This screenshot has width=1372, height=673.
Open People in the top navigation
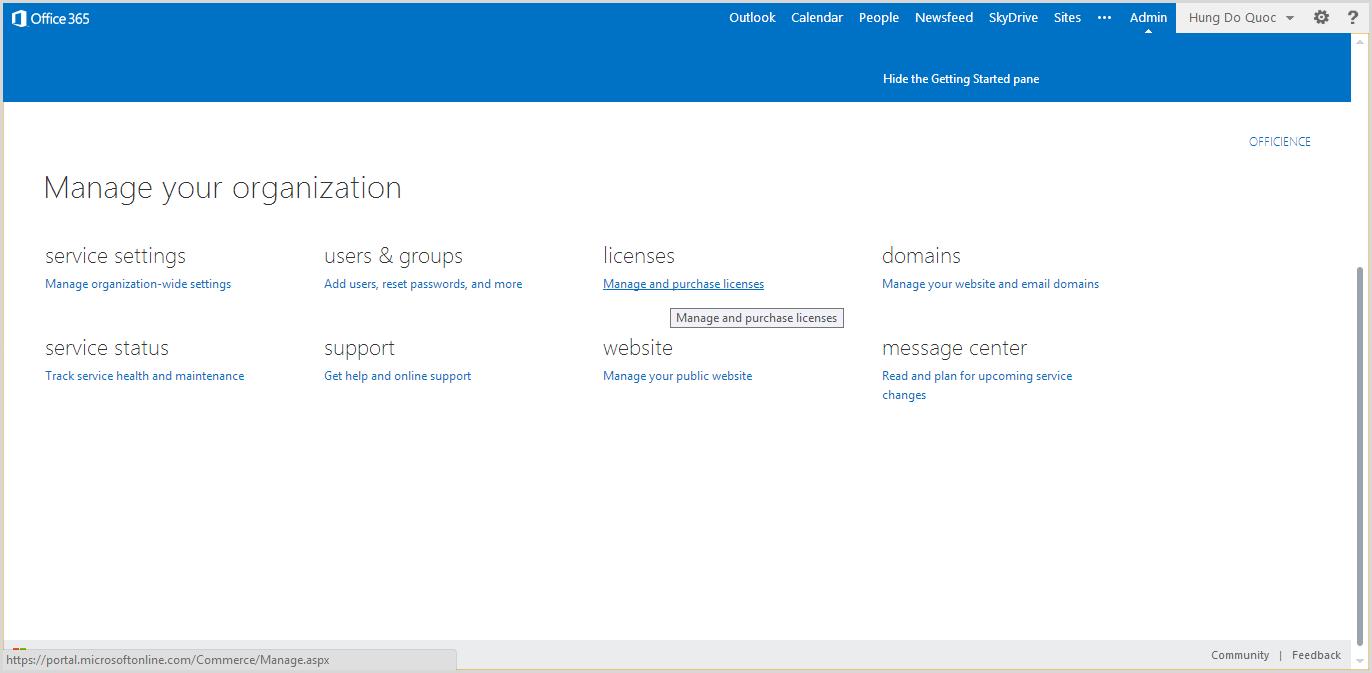click(x=879, y=17)
